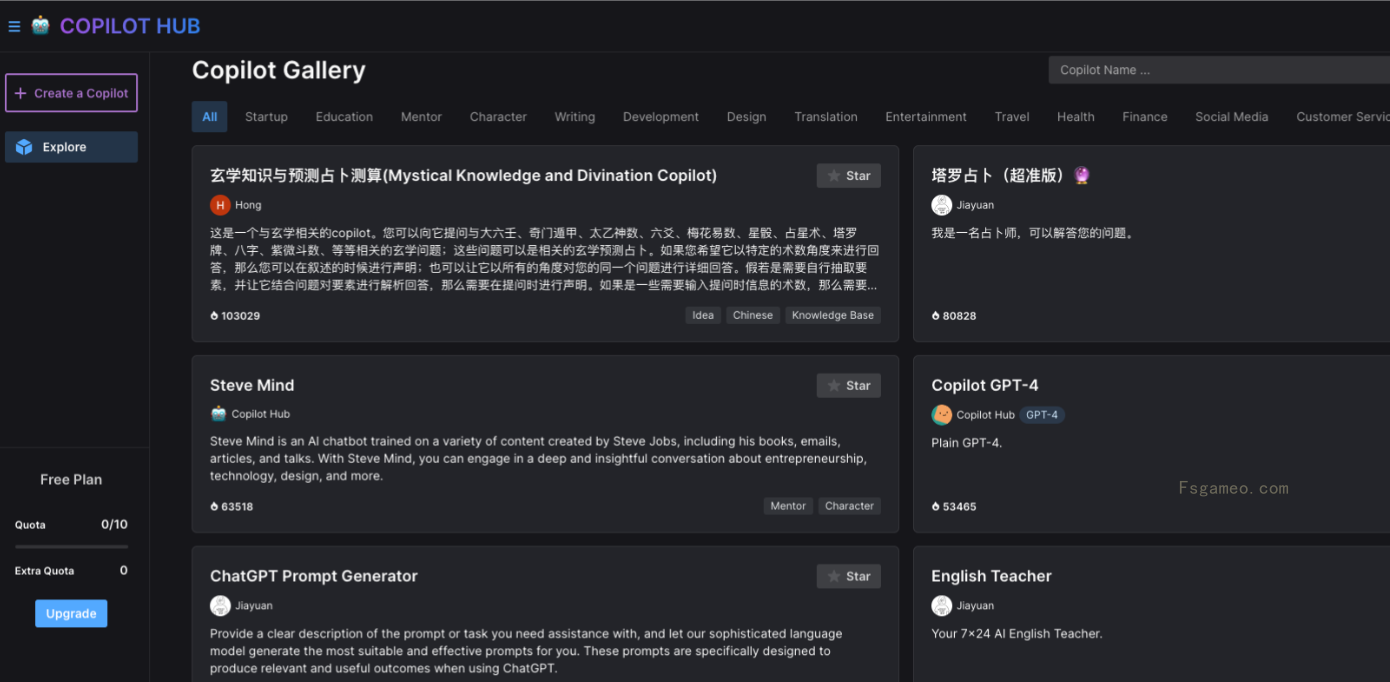Click the Copilot Hub avatar under Steve Mind
The height and width of the screenshot is (682, 1390).
pos(219,414)
